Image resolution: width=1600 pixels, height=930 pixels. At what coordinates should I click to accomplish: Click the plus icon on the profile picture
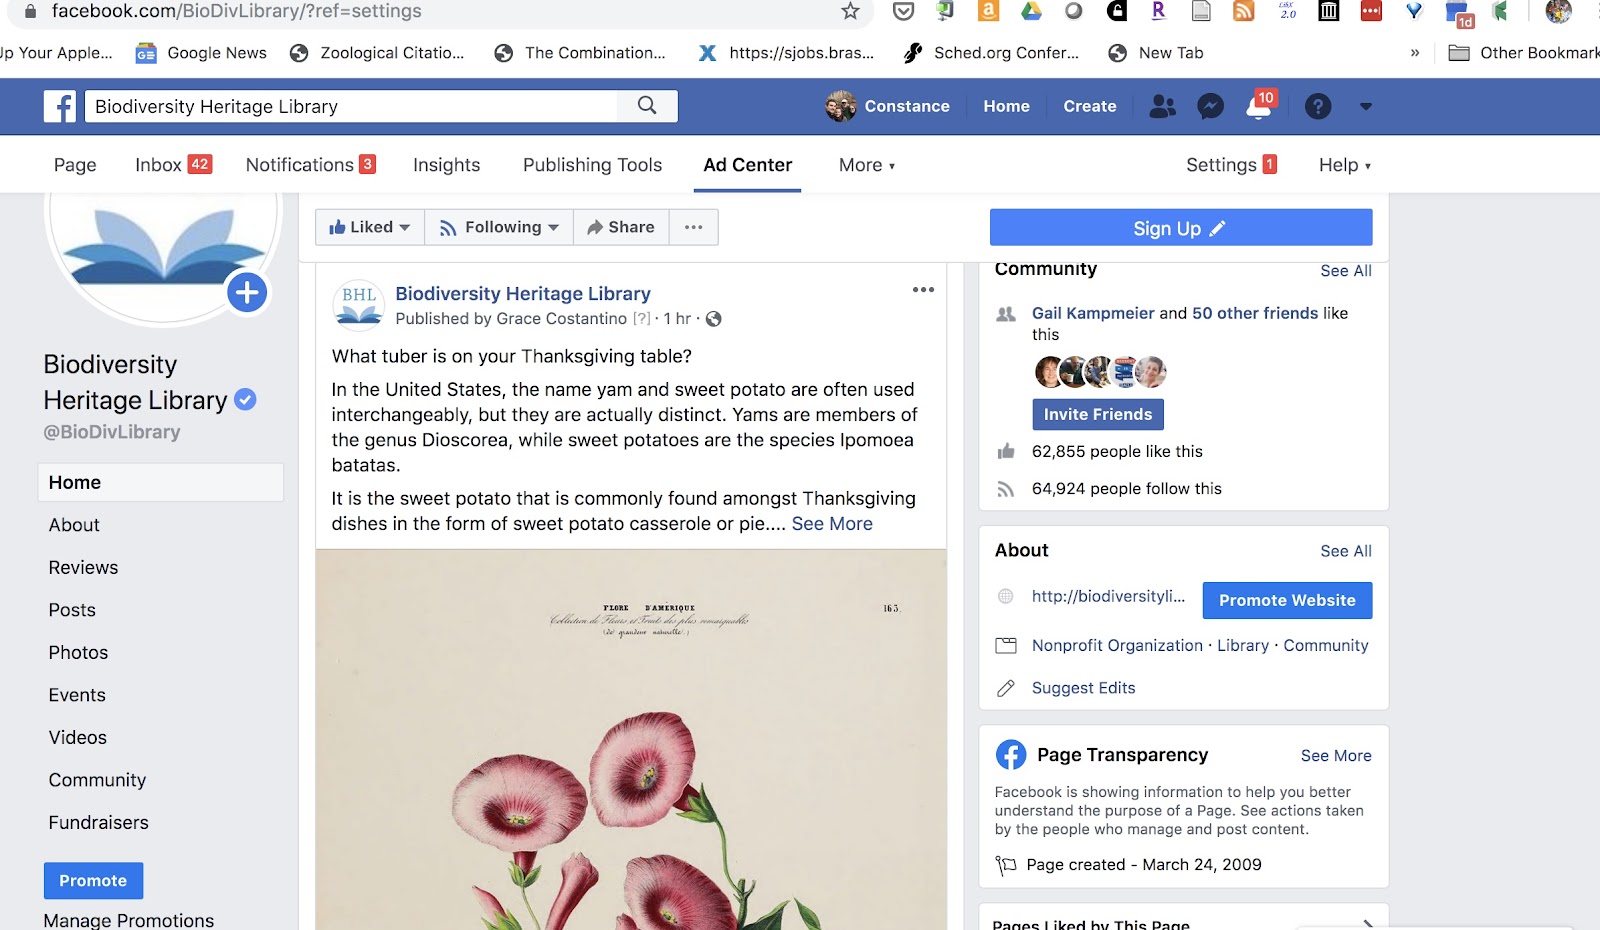[x=247, y=293]
